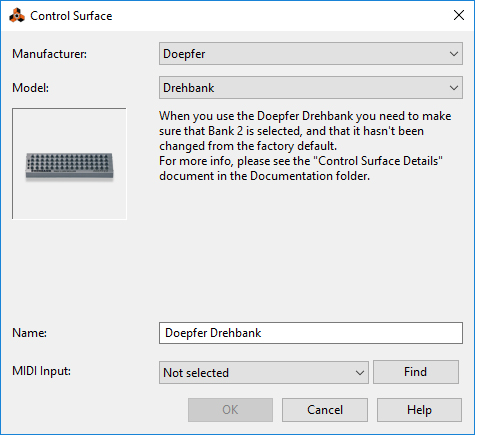Image resolution: width=477 pixels, height=436 pixels.
Task: Click the MIDI Input dropdown chevron arrow
Action: [359, 373]
